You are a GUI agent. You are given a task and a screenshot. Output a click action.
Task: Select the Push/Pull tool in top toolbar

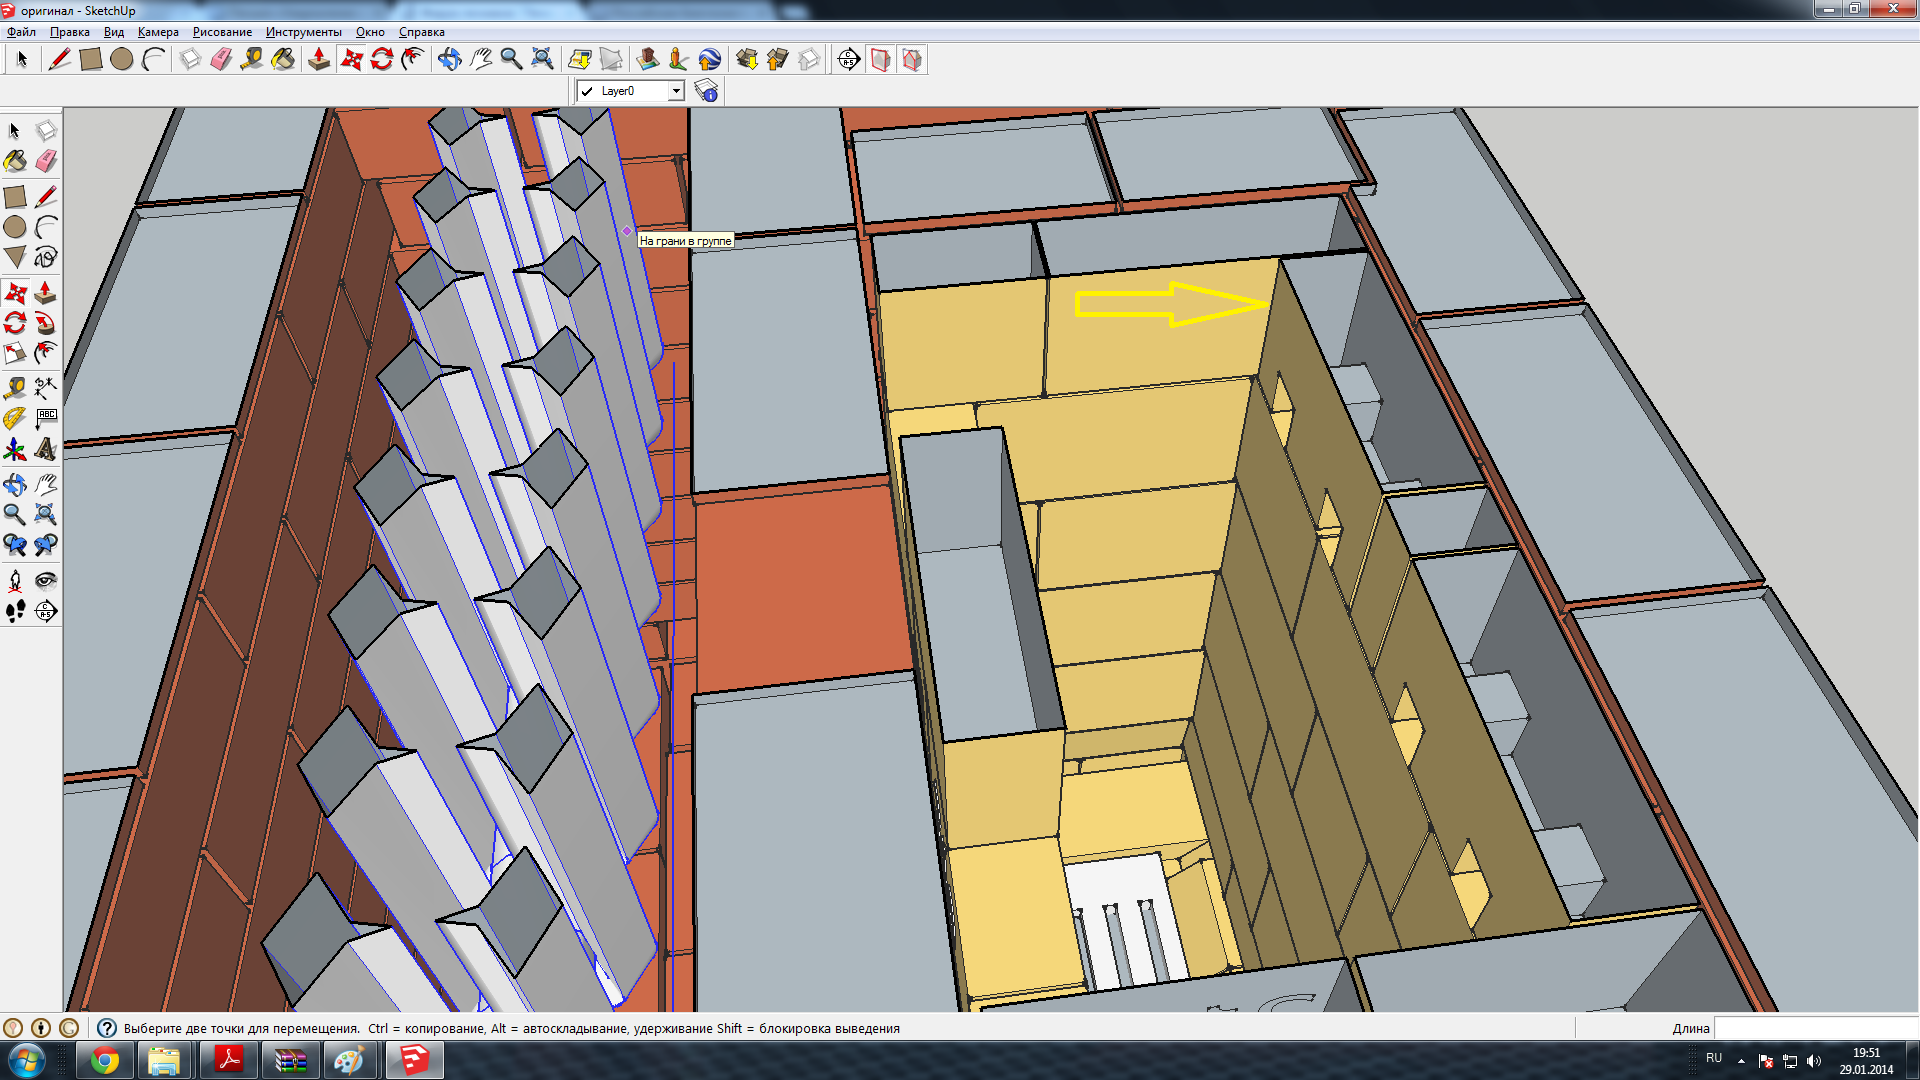pos(319,60)
